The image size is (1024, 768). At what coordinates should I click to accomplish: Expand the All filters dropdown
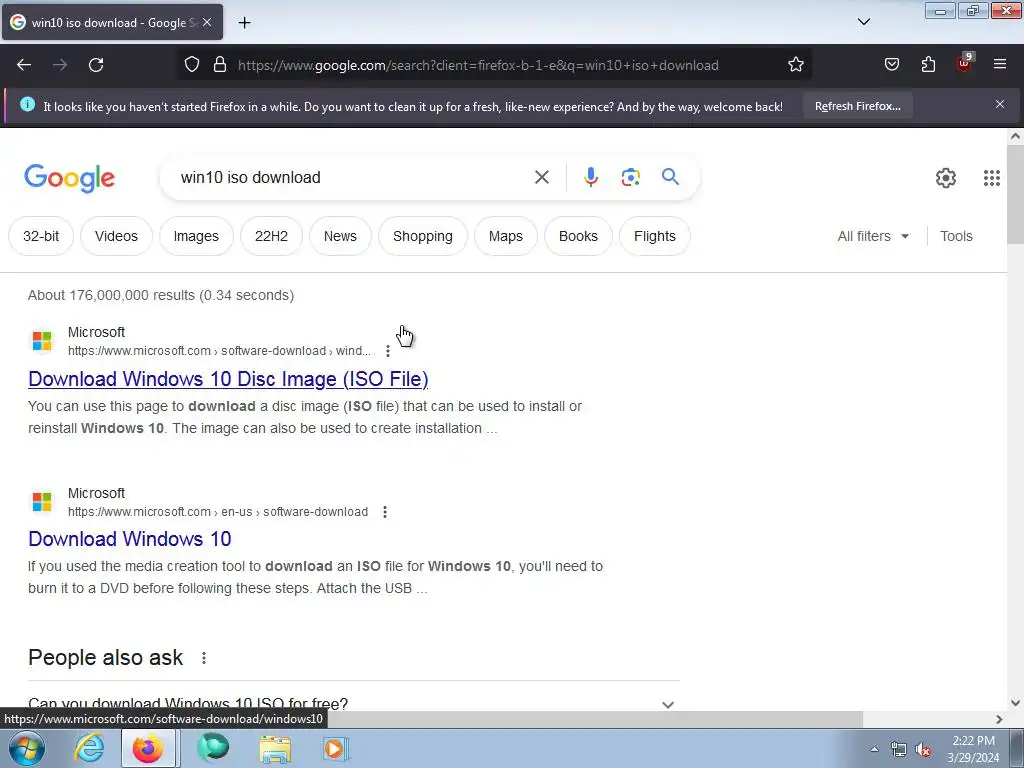(873, 236)
